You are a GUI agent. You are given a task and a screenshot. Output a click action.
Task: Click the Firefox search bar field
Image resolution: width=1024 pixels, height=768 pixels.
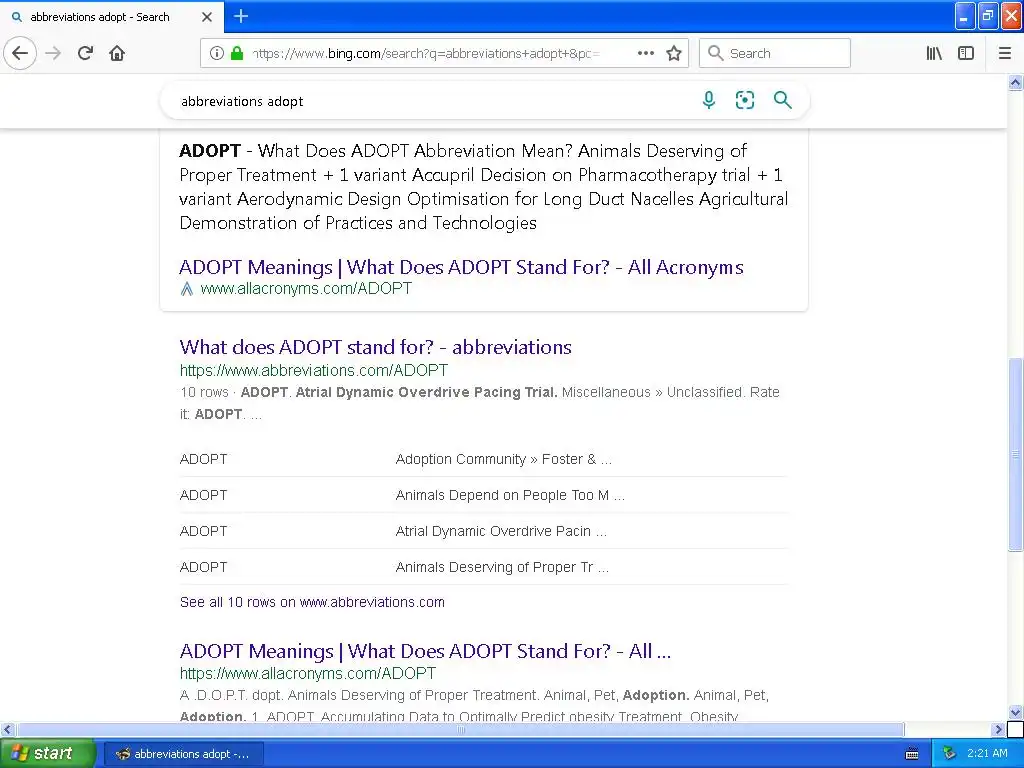[775, 53]
